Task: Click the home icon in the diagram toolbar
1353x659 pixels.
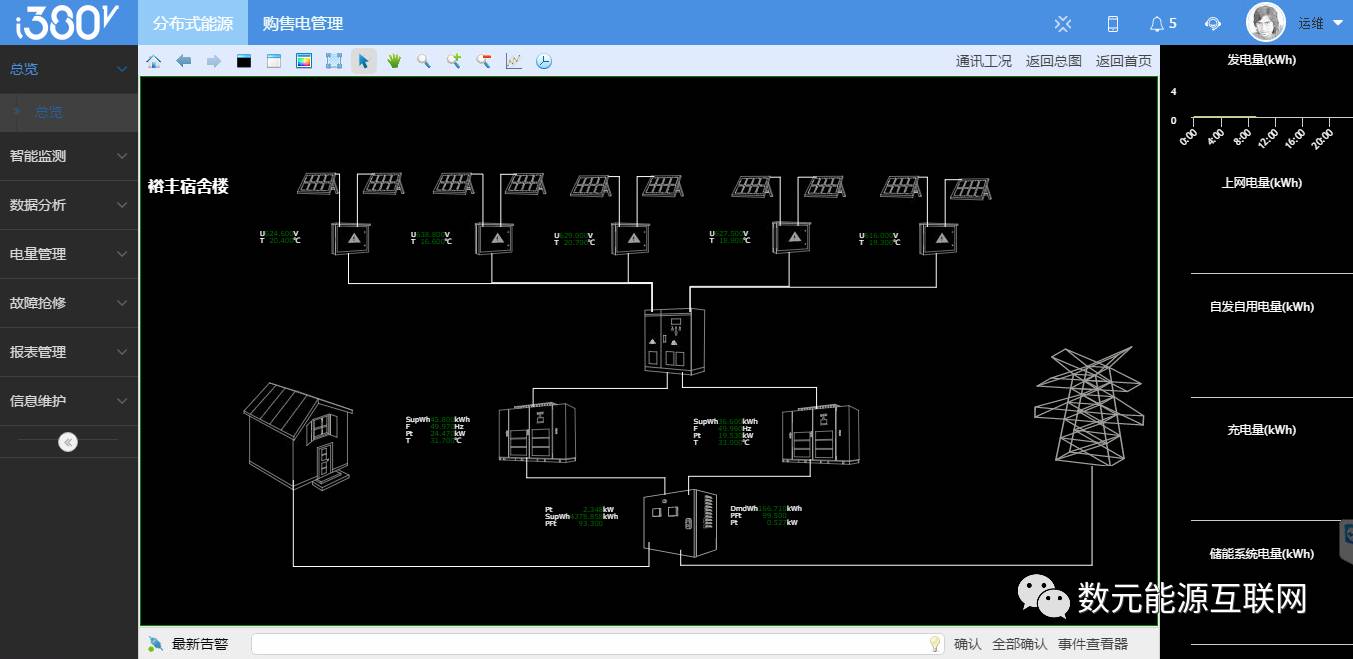Action: [154, 61]
